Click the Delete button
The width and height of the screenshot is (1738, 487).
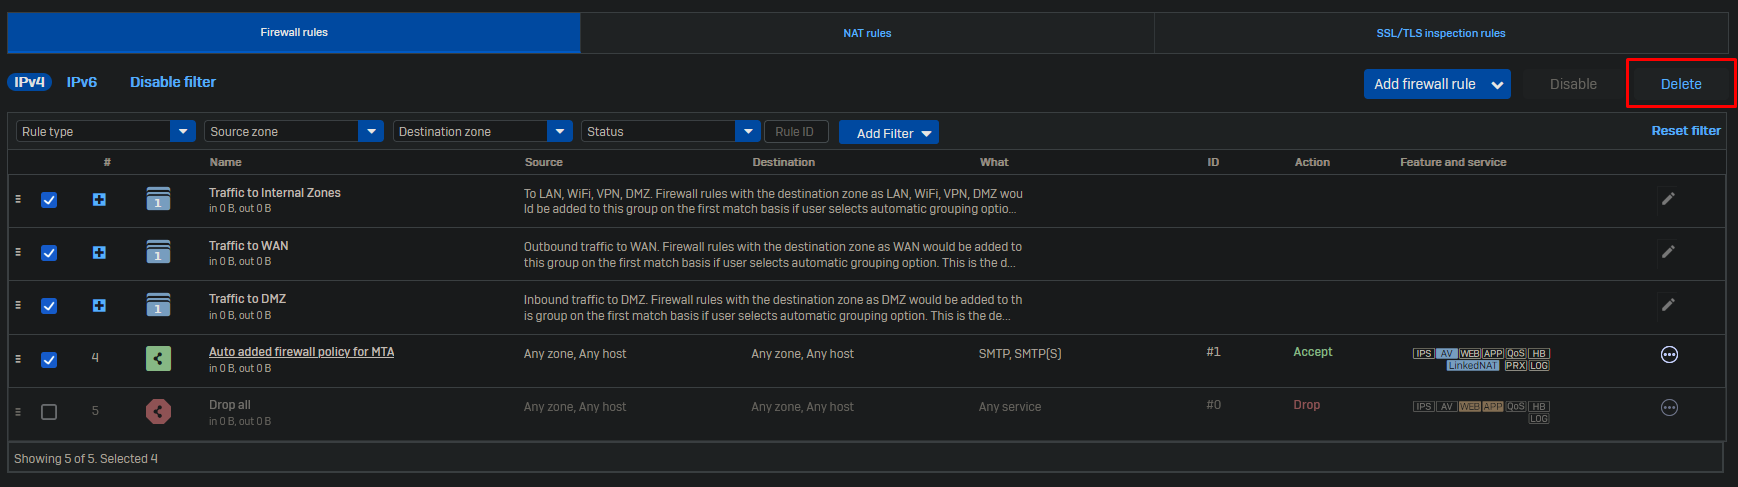click(x=1680, y=84)
